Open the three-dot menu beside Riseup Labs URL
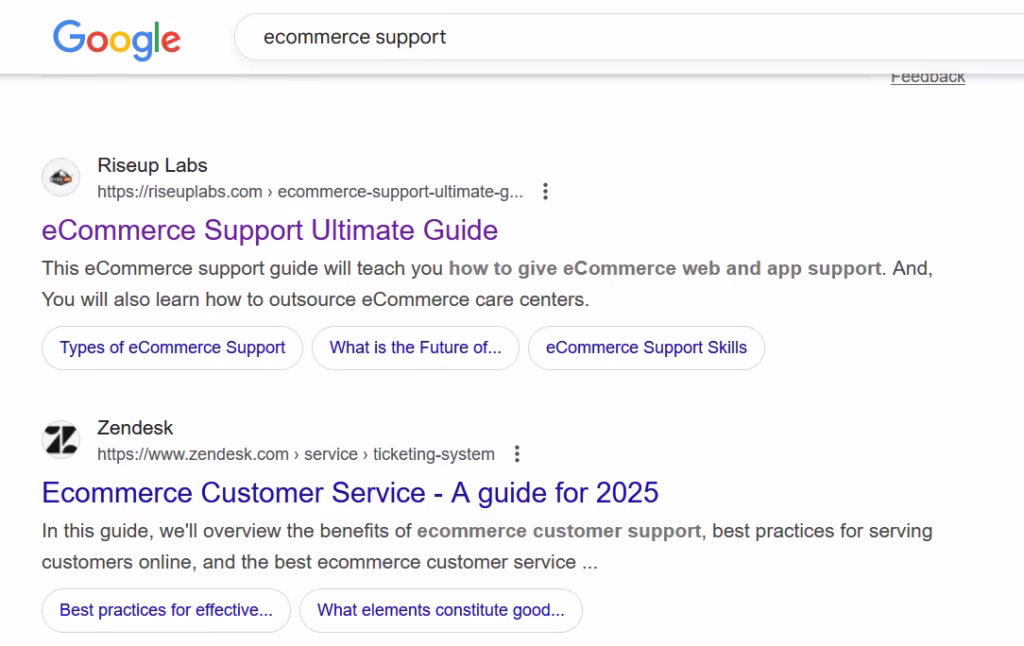The width and height of the screenshot is (1024, 646). coord(545,191)
